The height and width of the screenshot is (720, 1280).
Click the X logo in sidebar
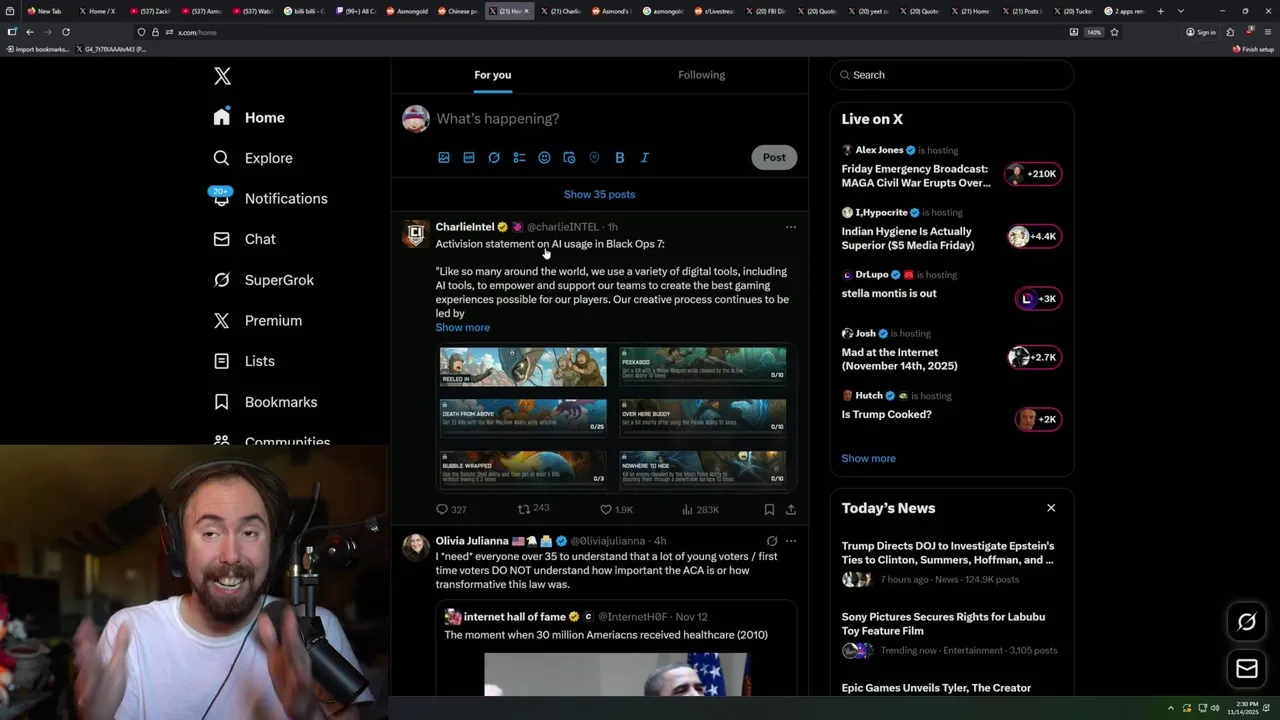[x=222, y=76]
